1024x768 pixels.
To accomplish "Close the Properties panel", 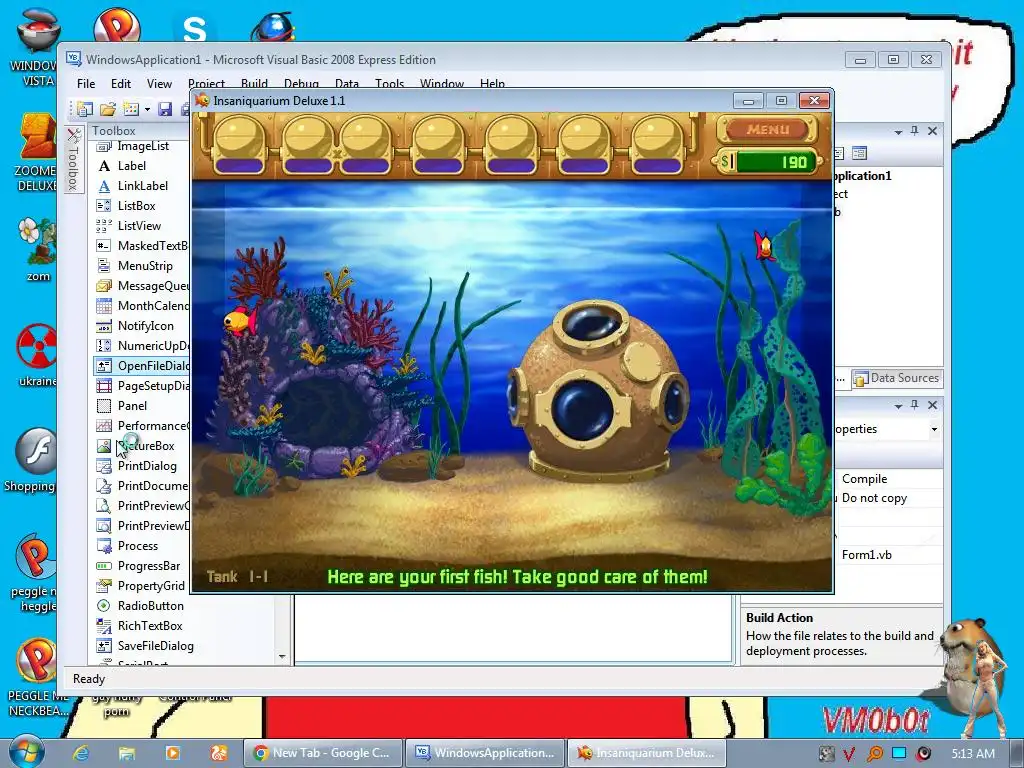I will coord(933,405).
